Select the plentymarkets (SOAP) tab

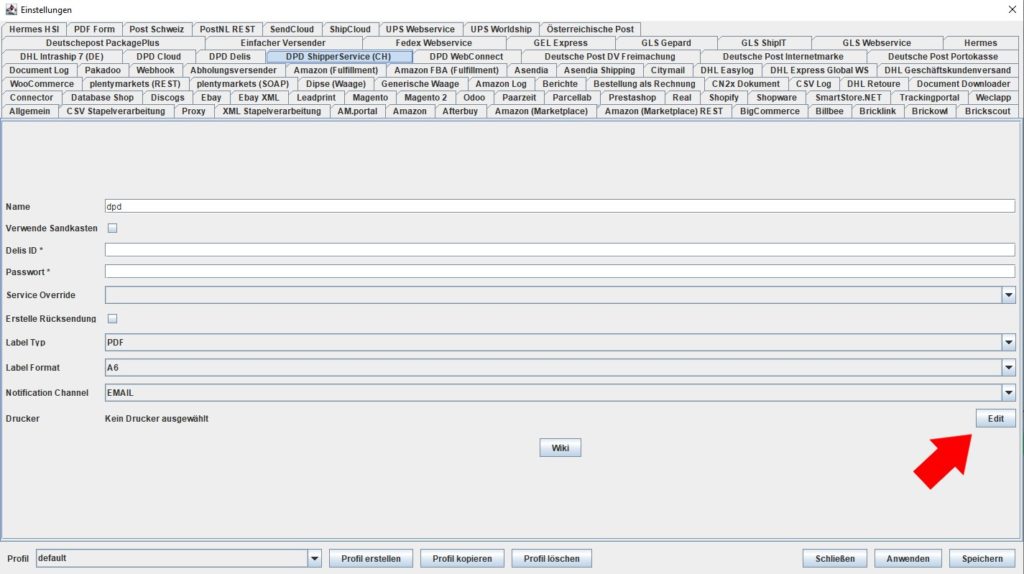coord(243,84)
